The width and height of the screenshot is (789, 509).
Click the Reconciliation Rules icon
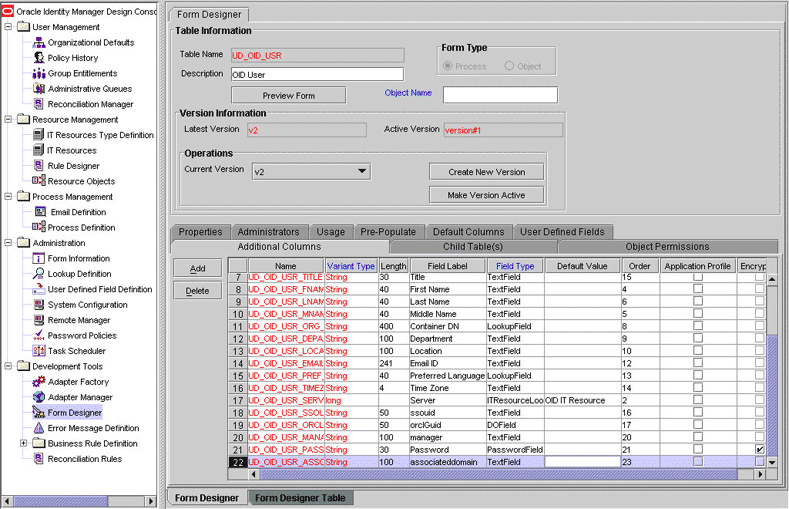coord(39,459)
